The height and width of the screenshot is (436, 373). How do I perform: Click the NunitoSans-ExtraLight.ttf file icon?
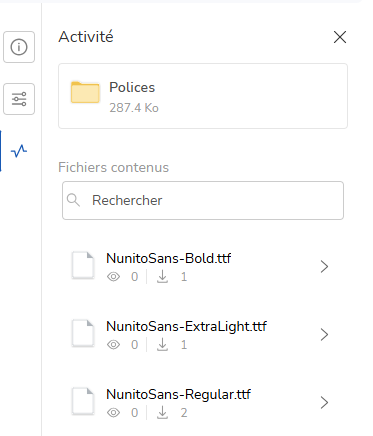(83, 333)
